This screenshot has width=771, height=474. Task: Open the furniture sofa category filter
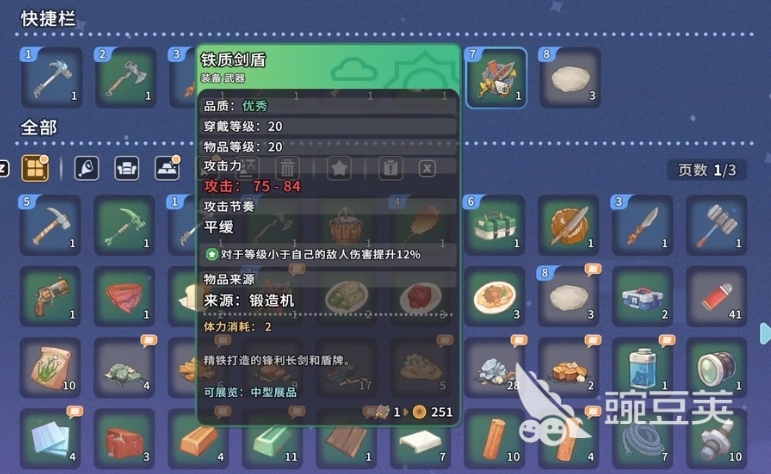127,169
